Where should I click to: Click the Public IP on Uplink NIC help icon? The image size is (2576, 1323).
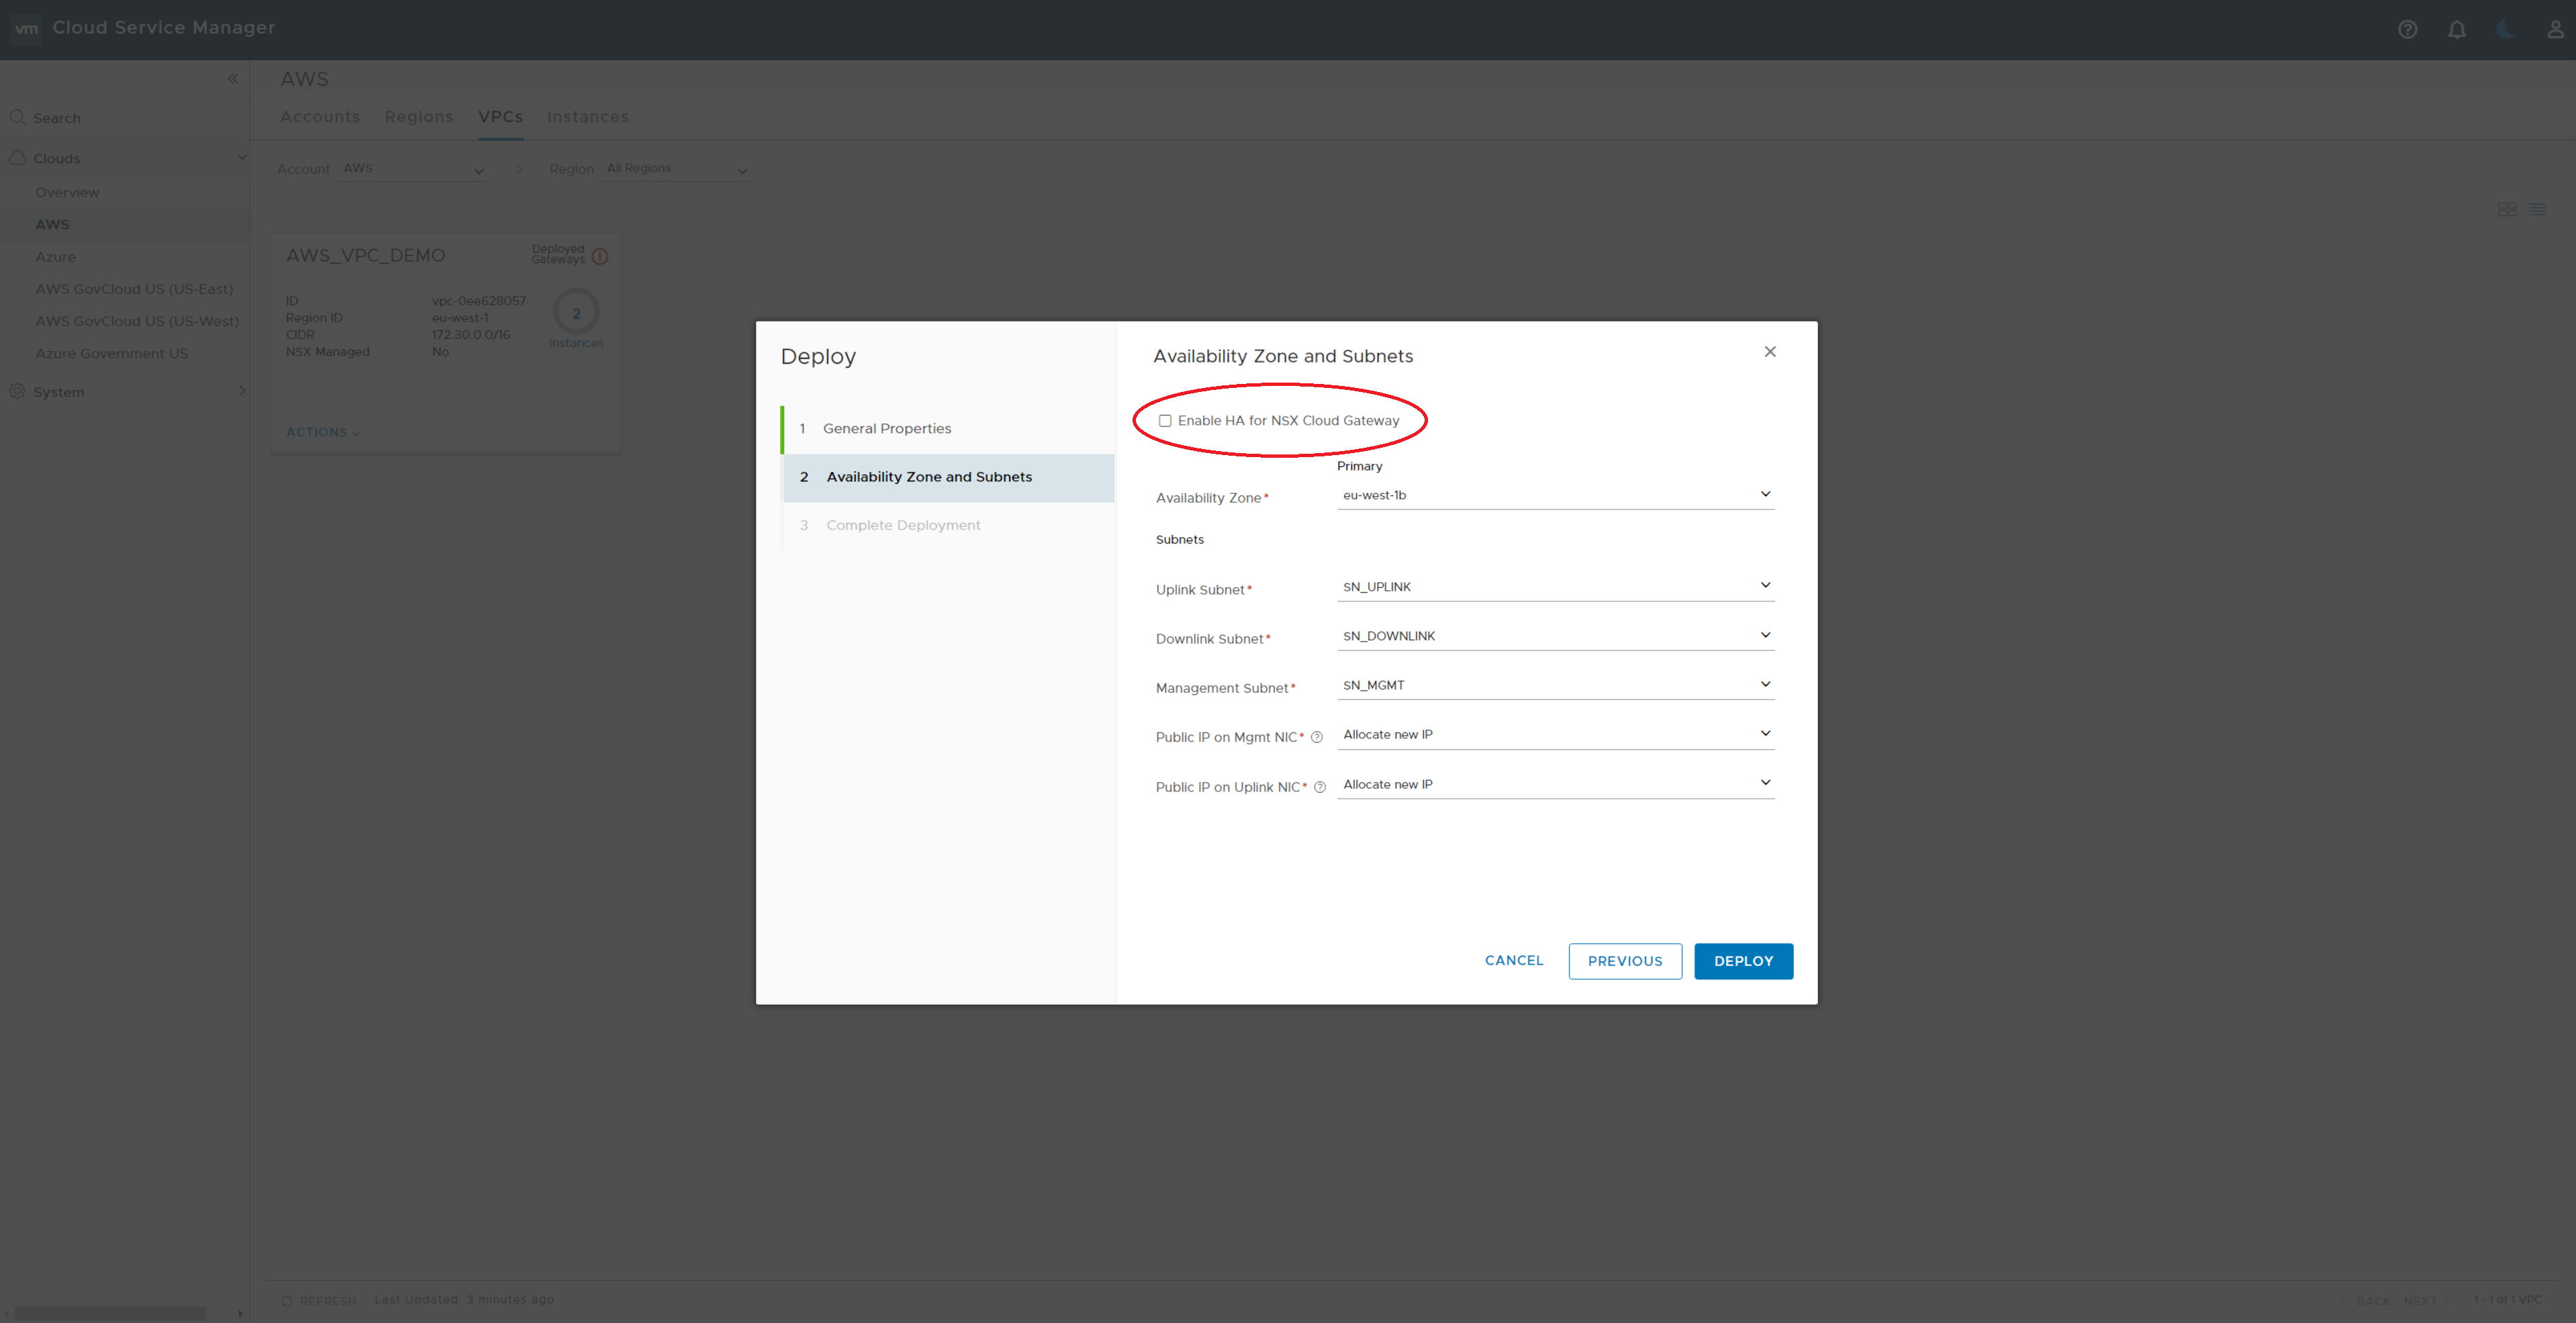tap(1319, 787)
